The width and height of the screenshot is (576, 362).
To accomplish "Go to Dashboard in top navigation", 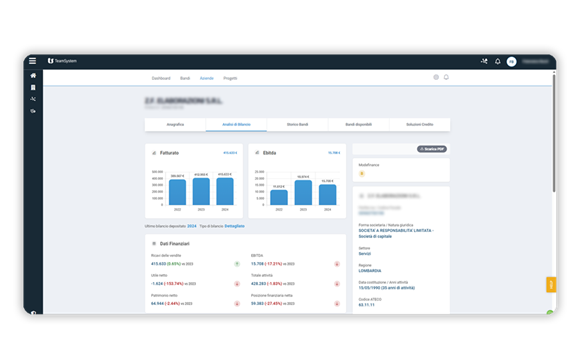I will coord(161,78).
